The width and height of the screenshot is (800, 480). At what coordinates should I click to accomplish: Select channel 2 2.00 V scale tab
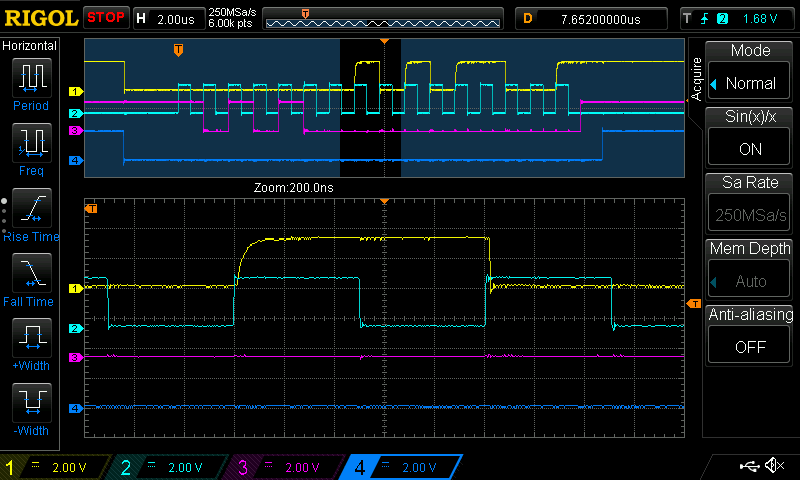(171, 467)
